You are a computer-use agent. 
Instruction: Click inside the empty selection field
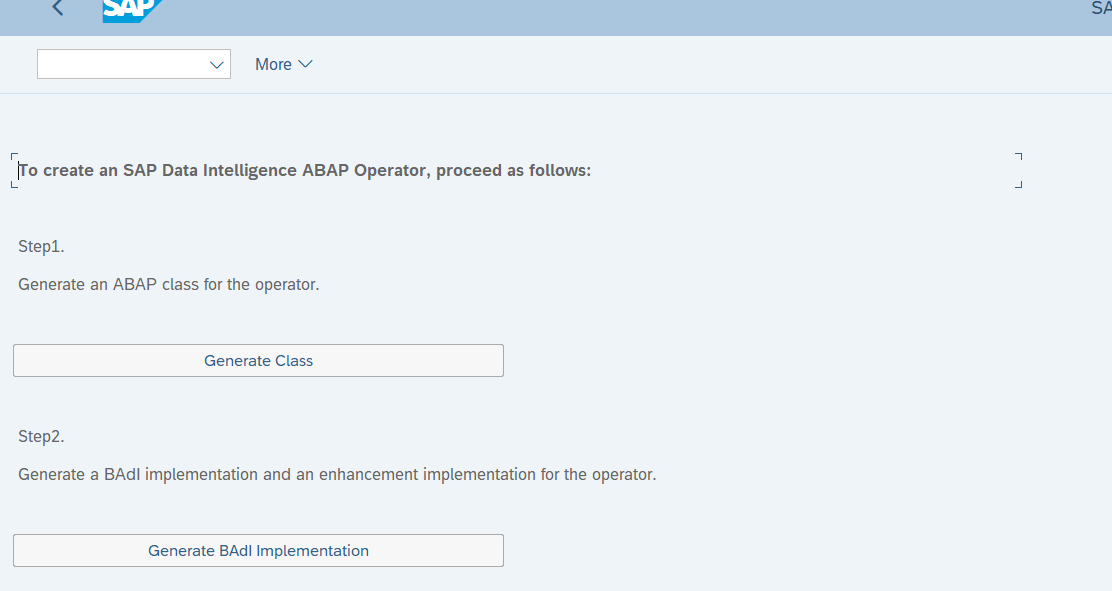(x=120, y=64)
